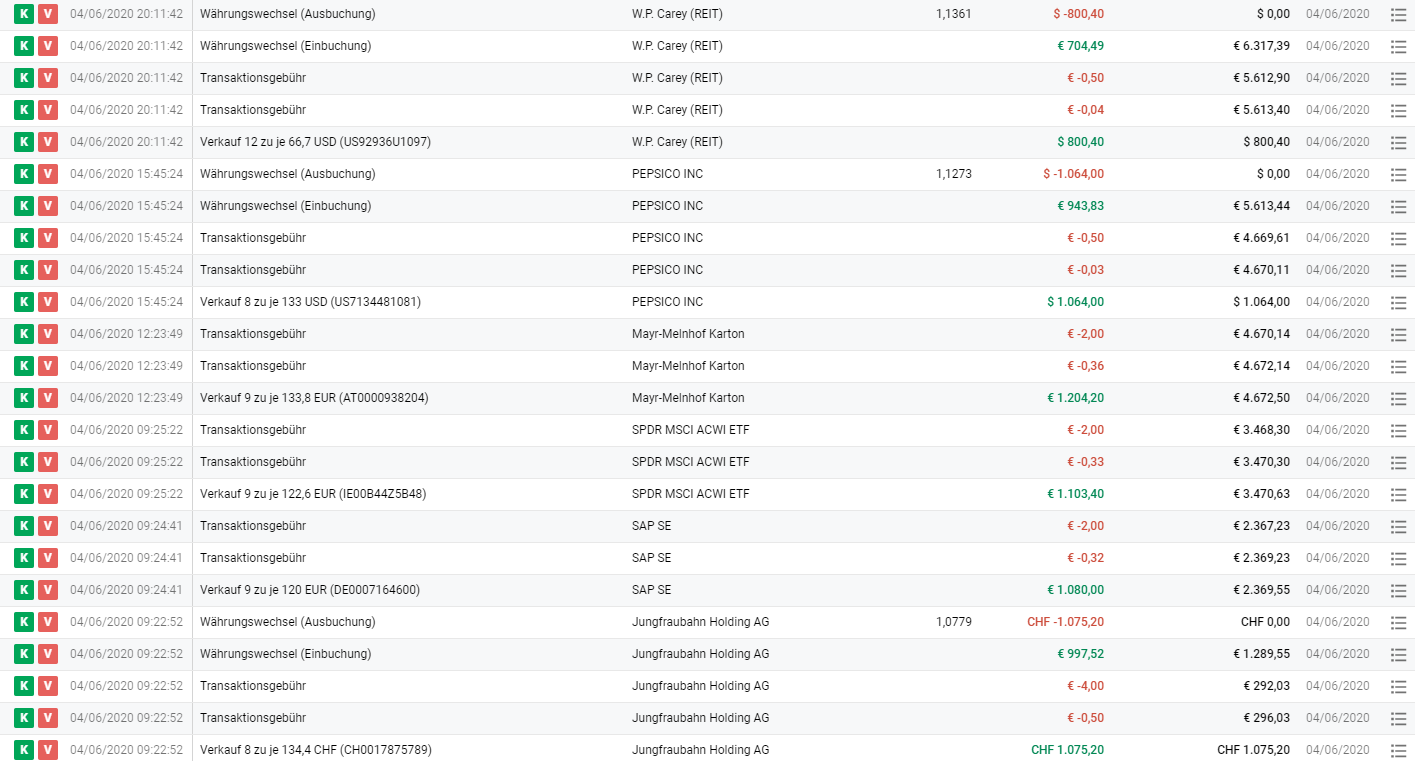The width and height of the screenshot is (1415, 761).
Task: Click SPDR MSCI ACWI ETF in Verkauf row
Action: click(690, 494)
